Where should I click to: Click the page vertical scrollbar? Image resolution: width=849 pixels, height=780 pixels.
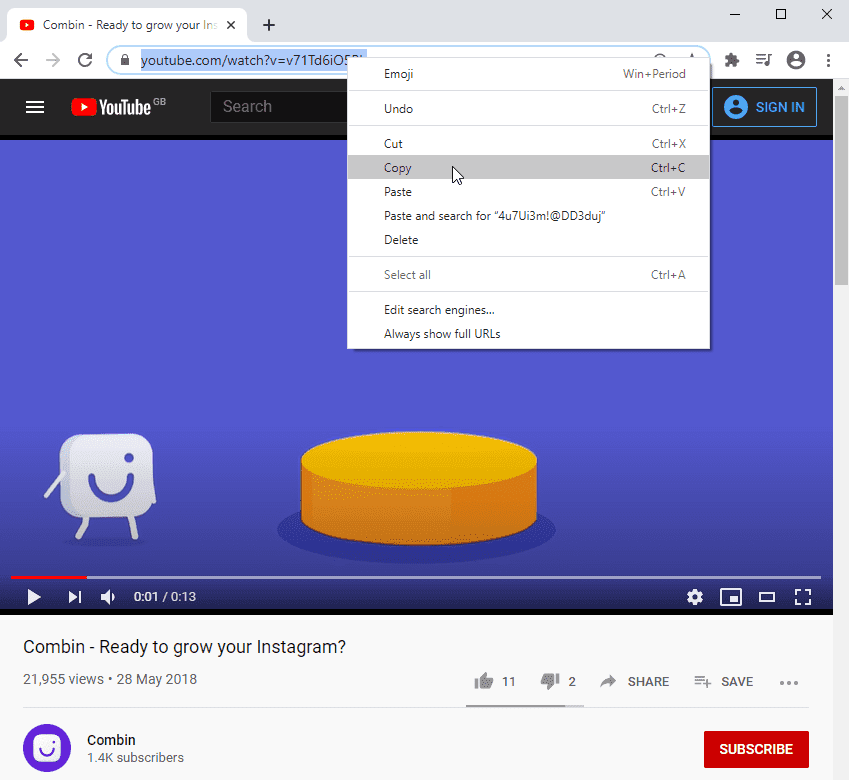tap(841, 191)
